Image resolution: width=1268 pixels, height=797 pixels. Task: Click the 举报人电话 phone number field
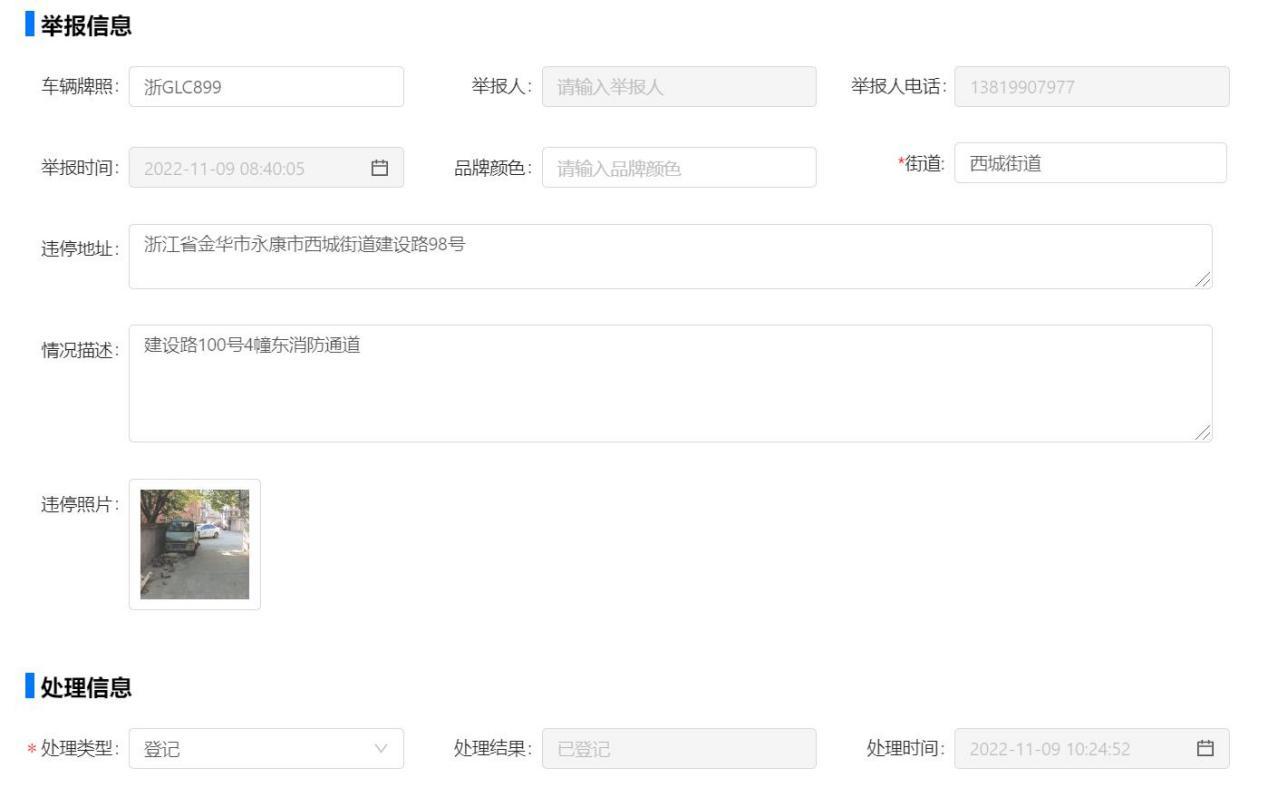1091,87
